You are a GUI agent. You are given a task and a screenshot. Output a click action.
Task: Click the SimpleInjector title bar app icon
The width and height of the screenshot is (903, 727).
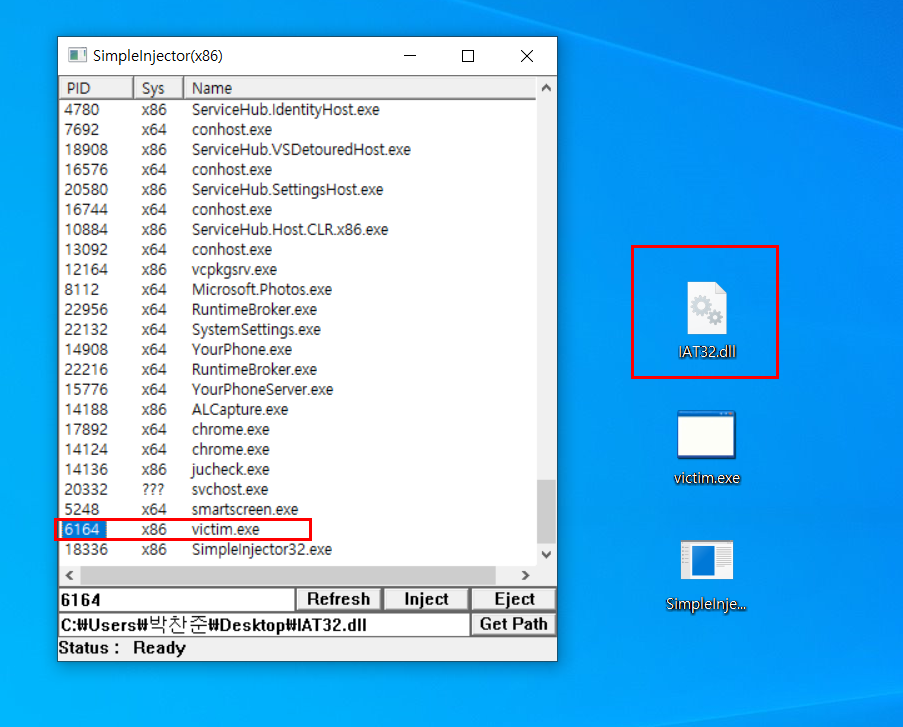(x=77, y=55)
